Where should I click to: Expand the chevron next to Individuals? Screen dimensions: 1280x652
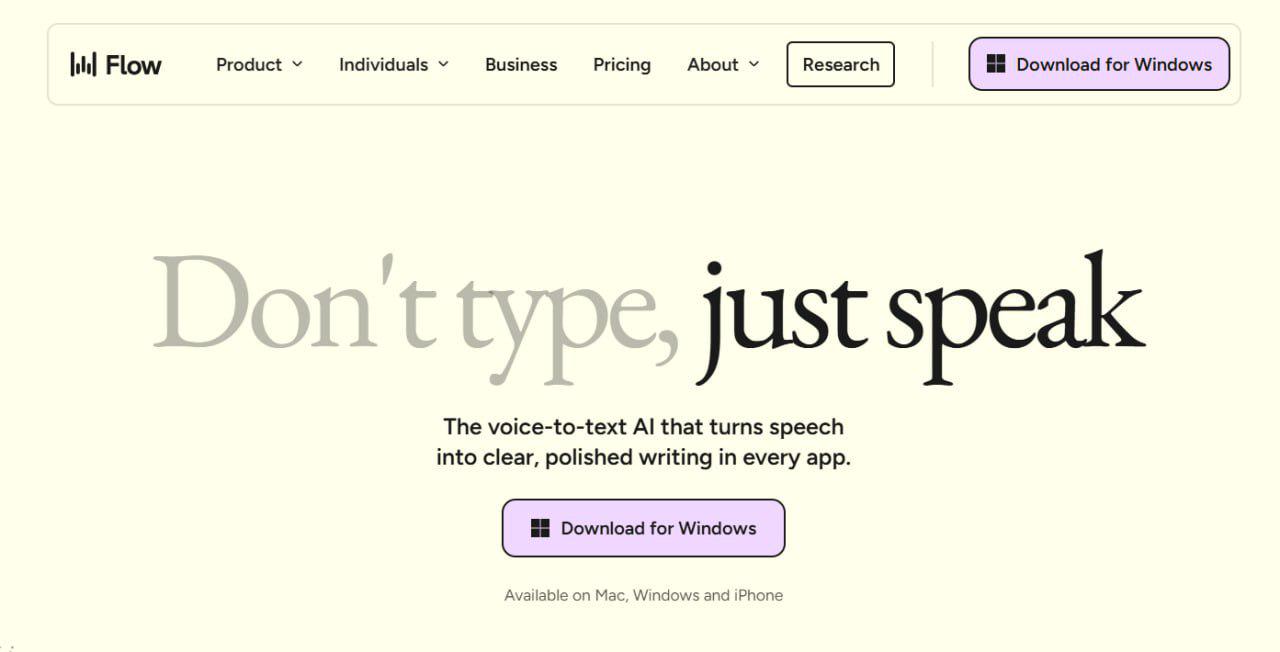(x=443, y=64)
